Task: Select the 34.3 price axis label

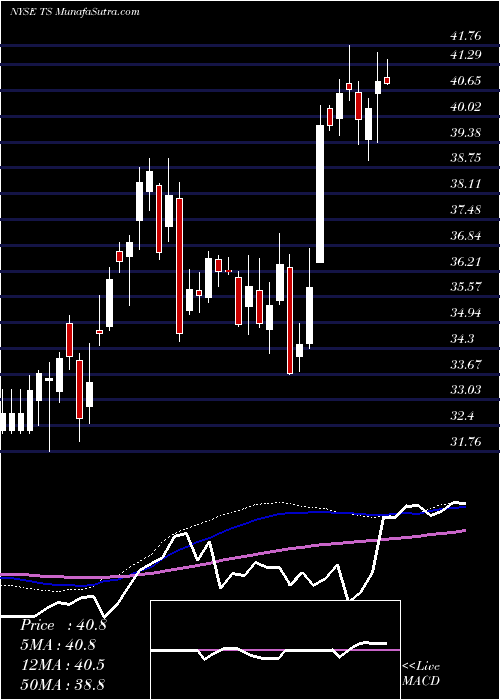Action: coord(462,339)
